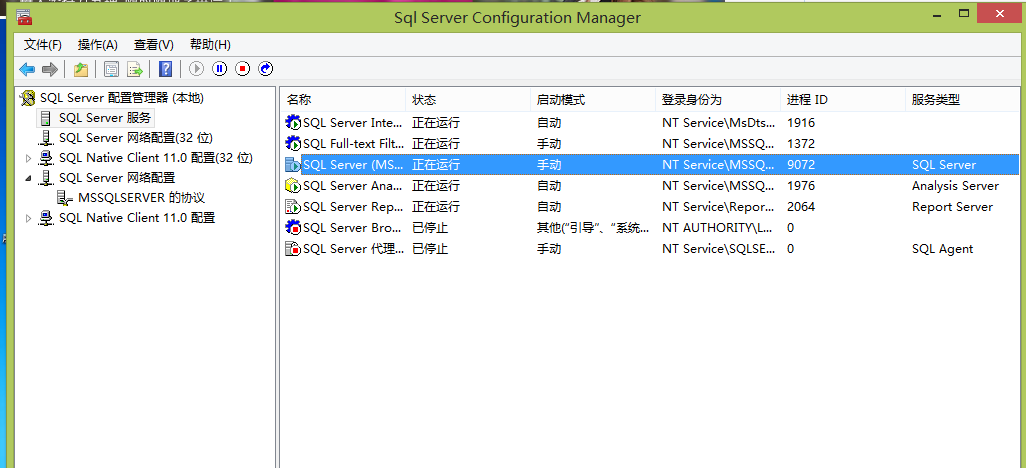Click the Properties toolbar icon

tap(112, 69)
